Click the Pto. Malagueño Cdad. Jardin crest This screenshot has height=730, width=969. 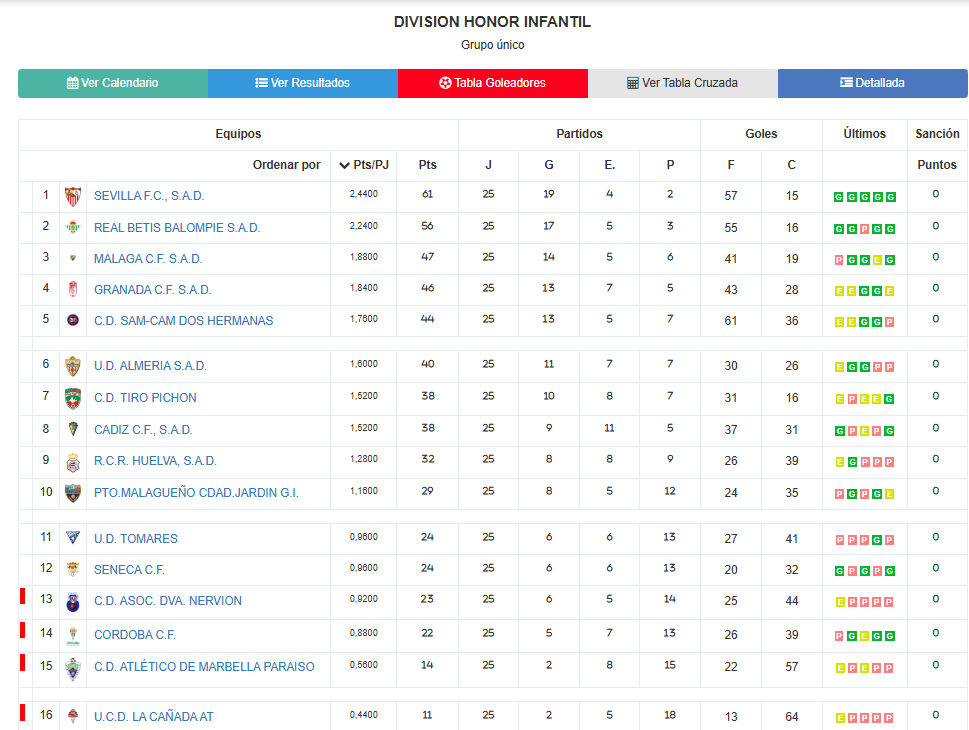[73, 493]
